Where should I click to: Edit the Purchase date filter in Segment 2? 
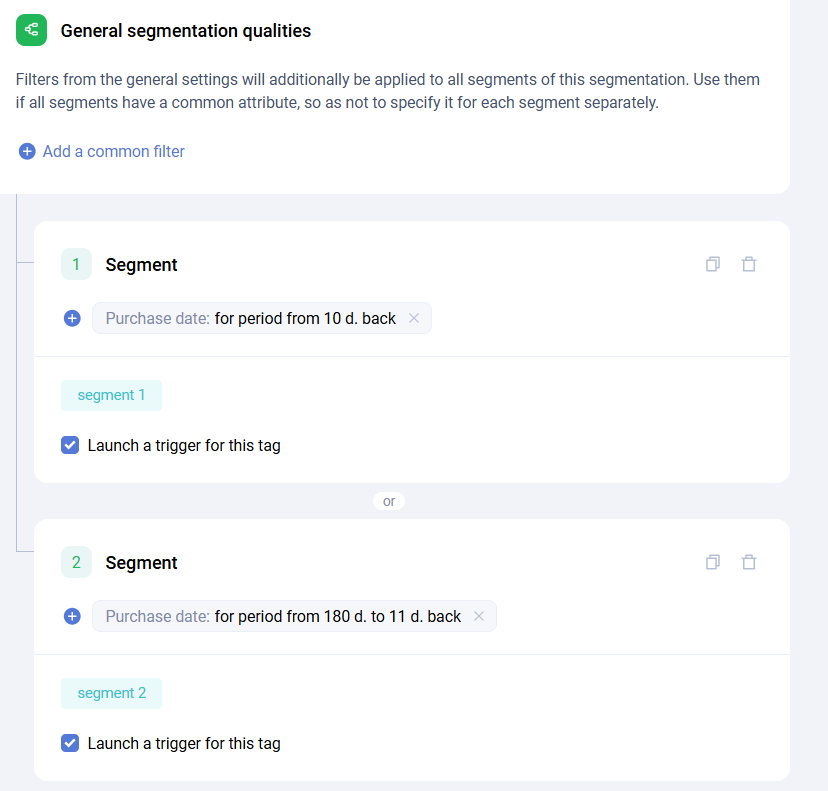tap(283, 617)
